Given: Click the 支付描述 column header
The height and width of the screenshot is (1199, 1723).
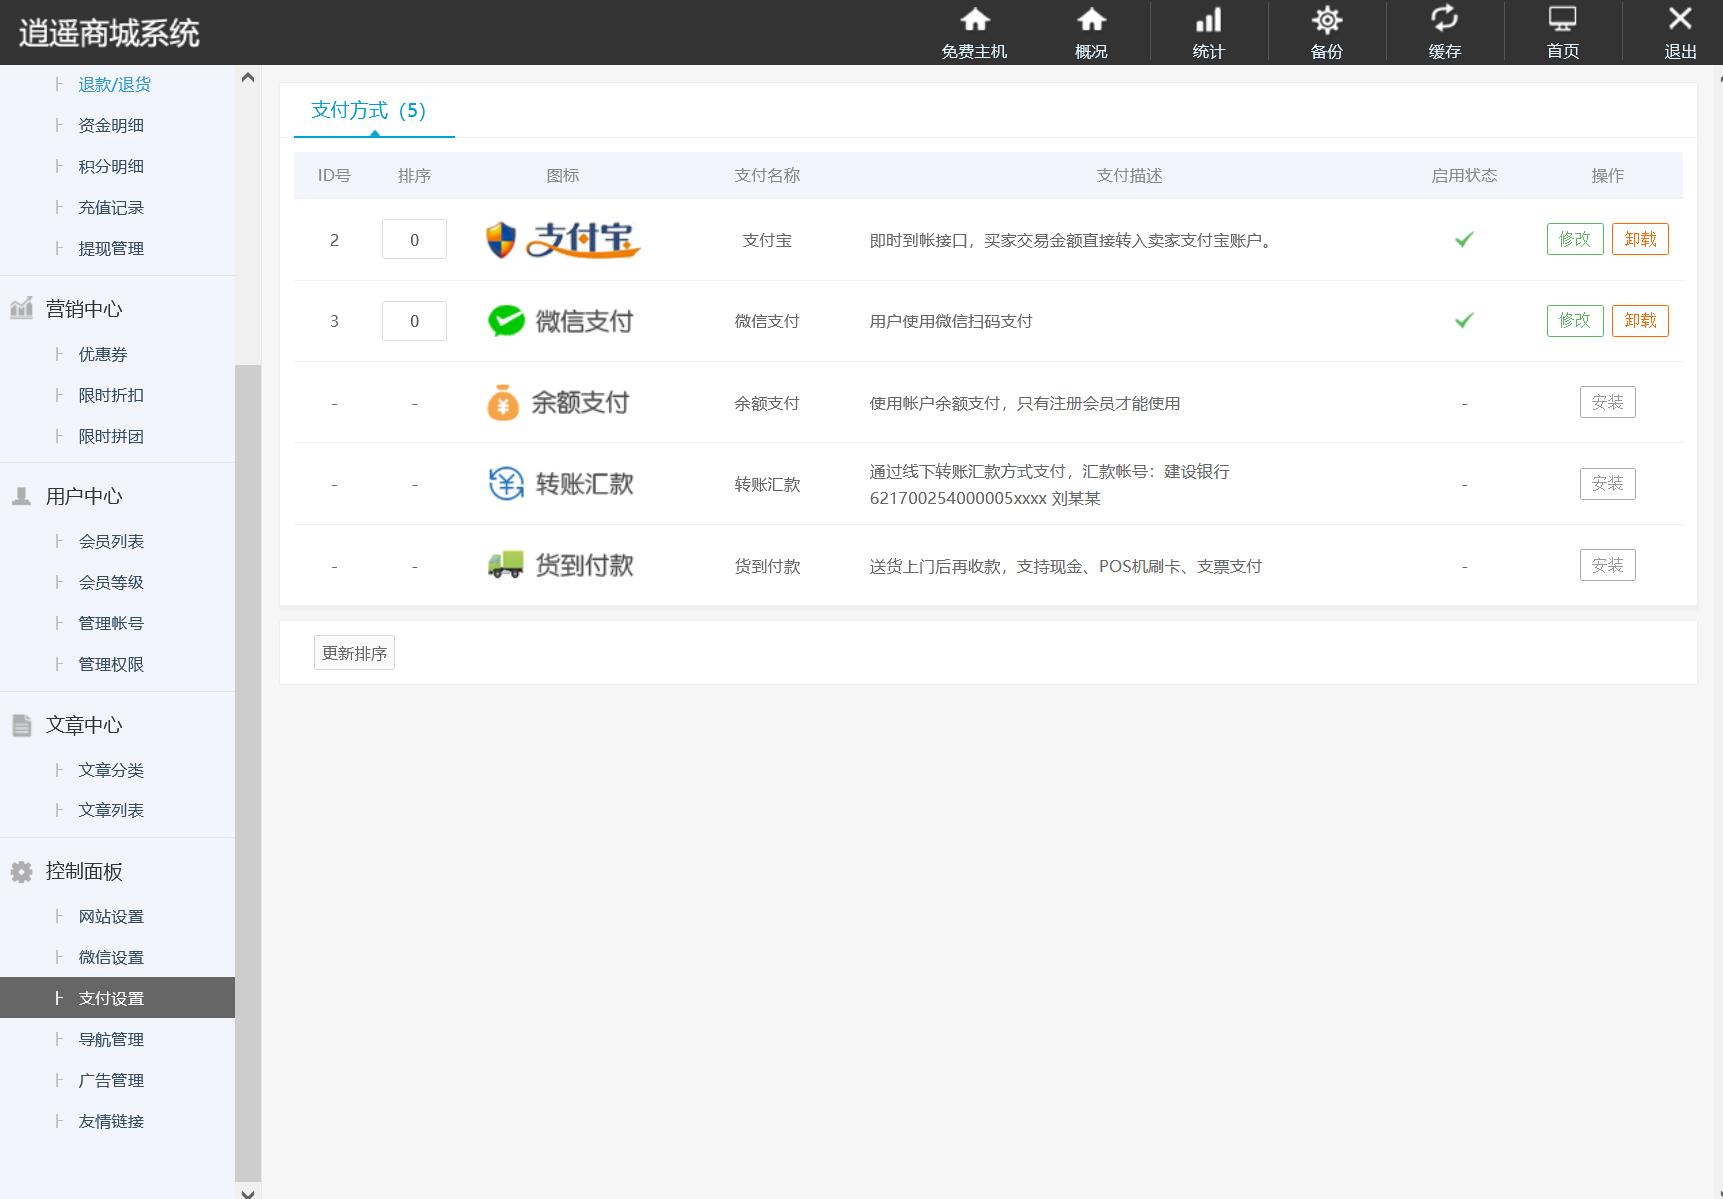Looking at the screenshot, I should [1129, 176].
